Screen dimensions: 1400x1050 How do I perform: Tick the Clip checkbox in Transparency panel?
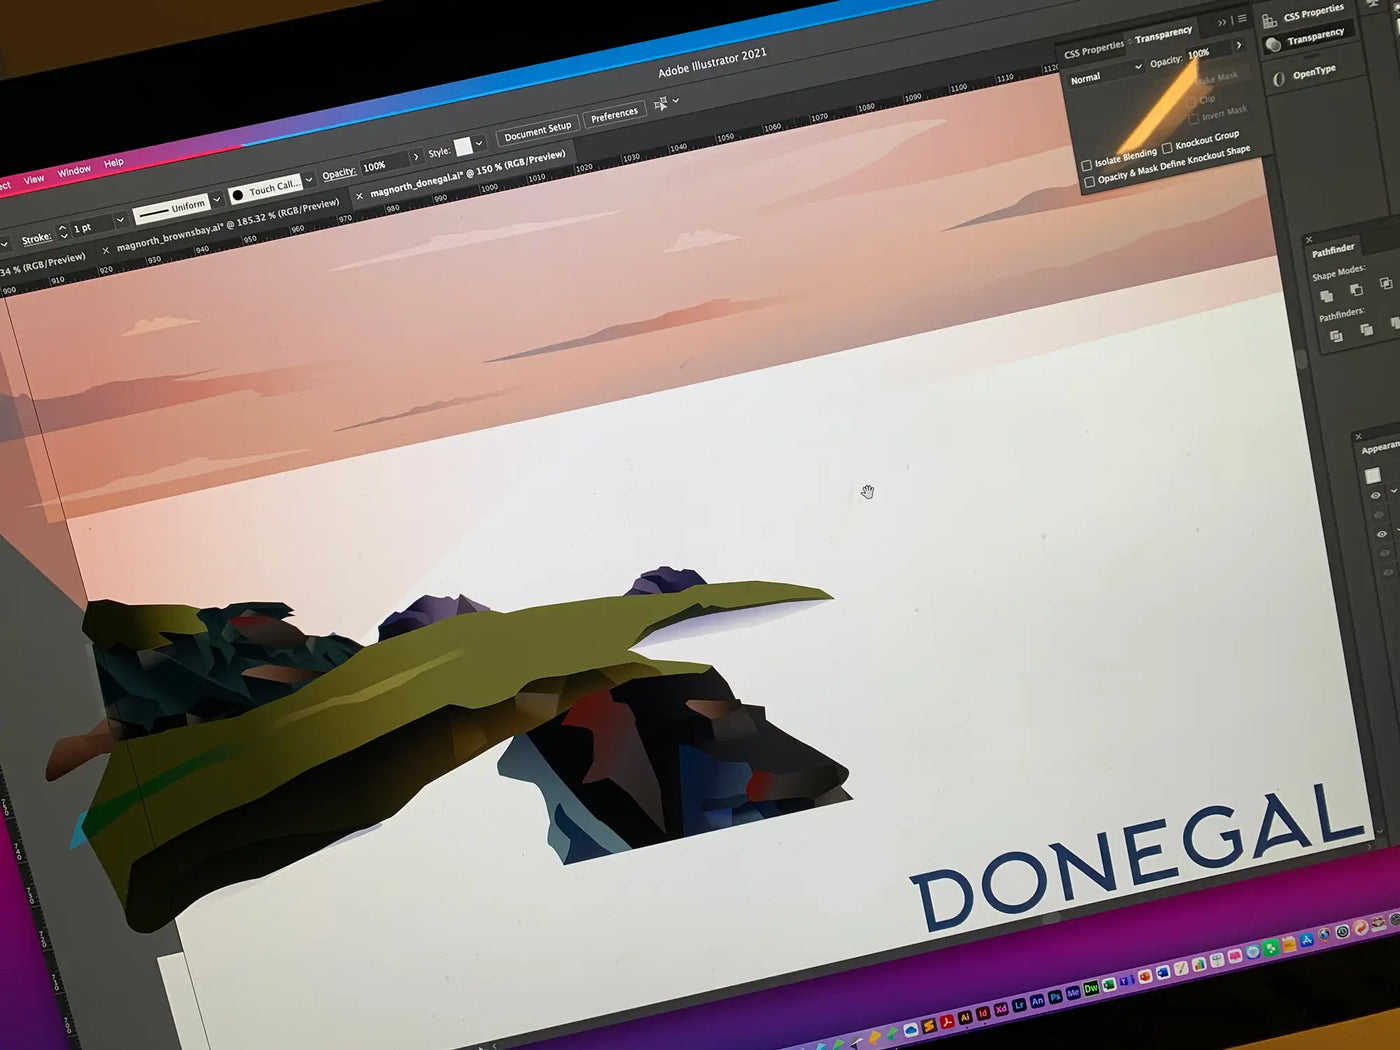(x=1191, y=102)
